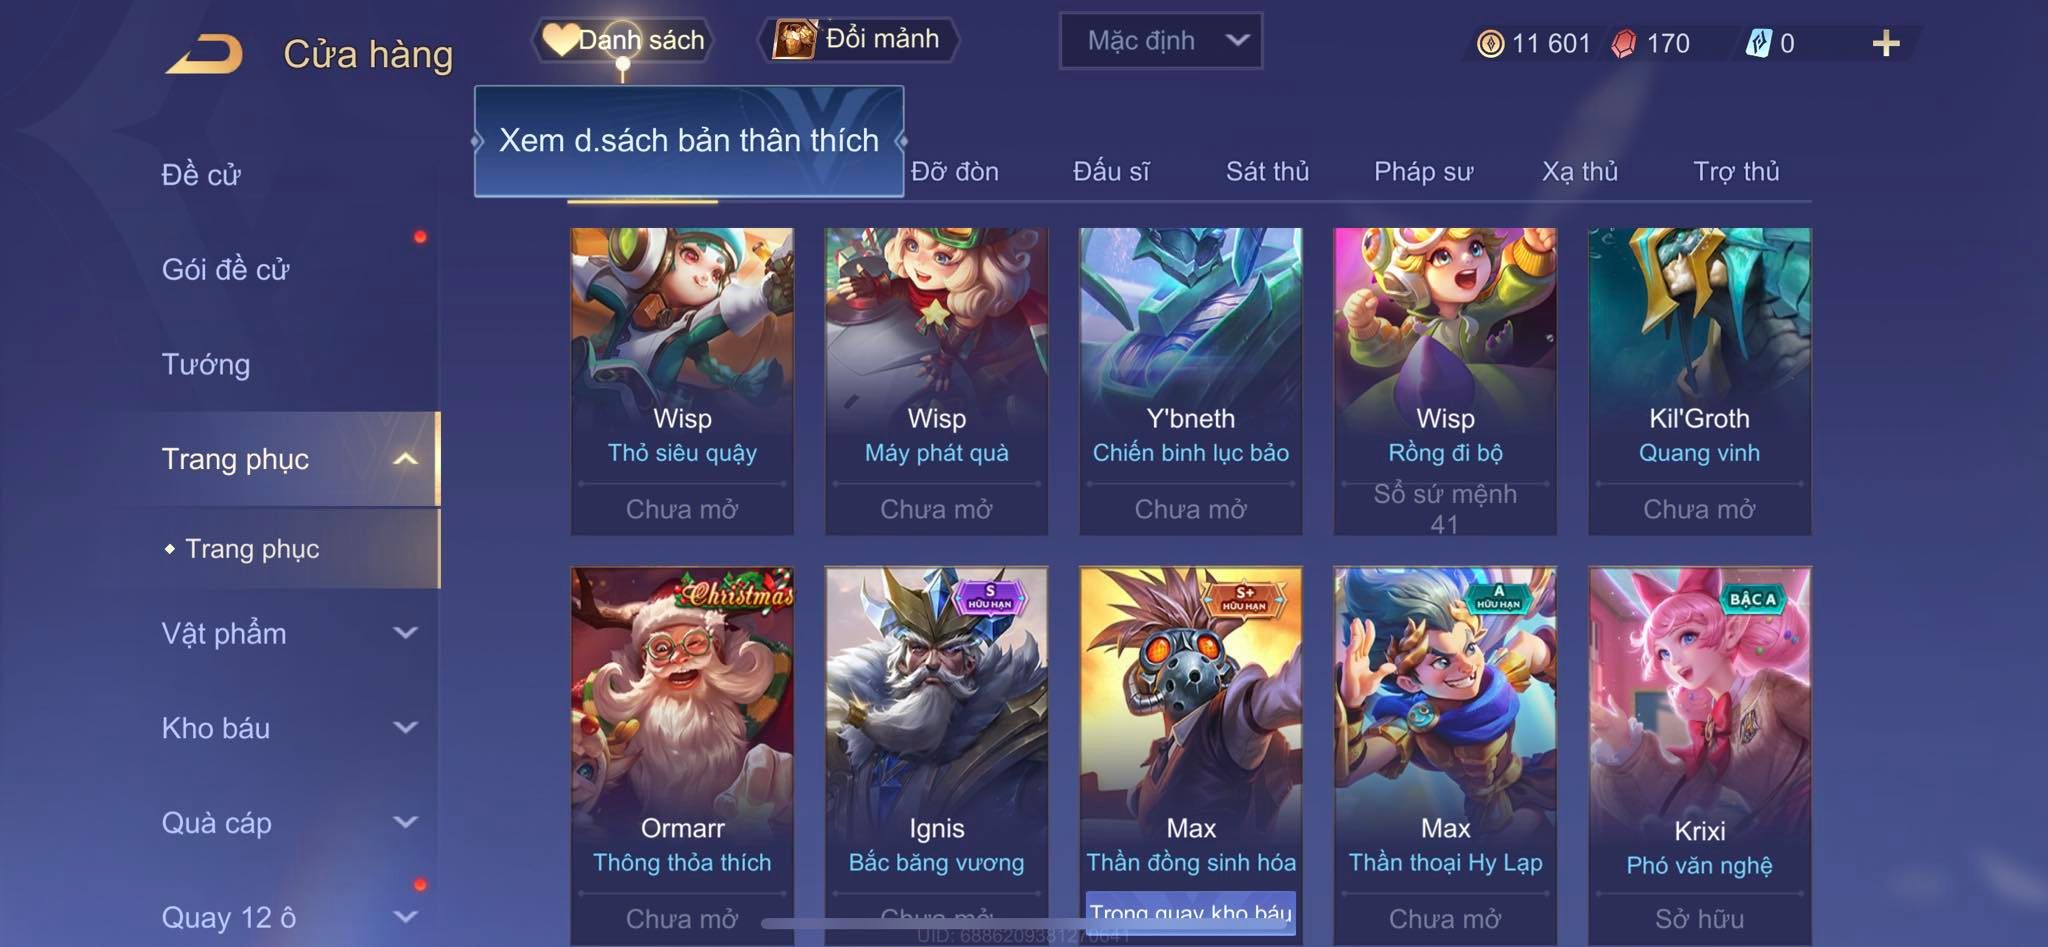The height and width of the screenshot is (947, 2048).
Task: Open the Tướng menu in sidebar
Action: [206, 365]
